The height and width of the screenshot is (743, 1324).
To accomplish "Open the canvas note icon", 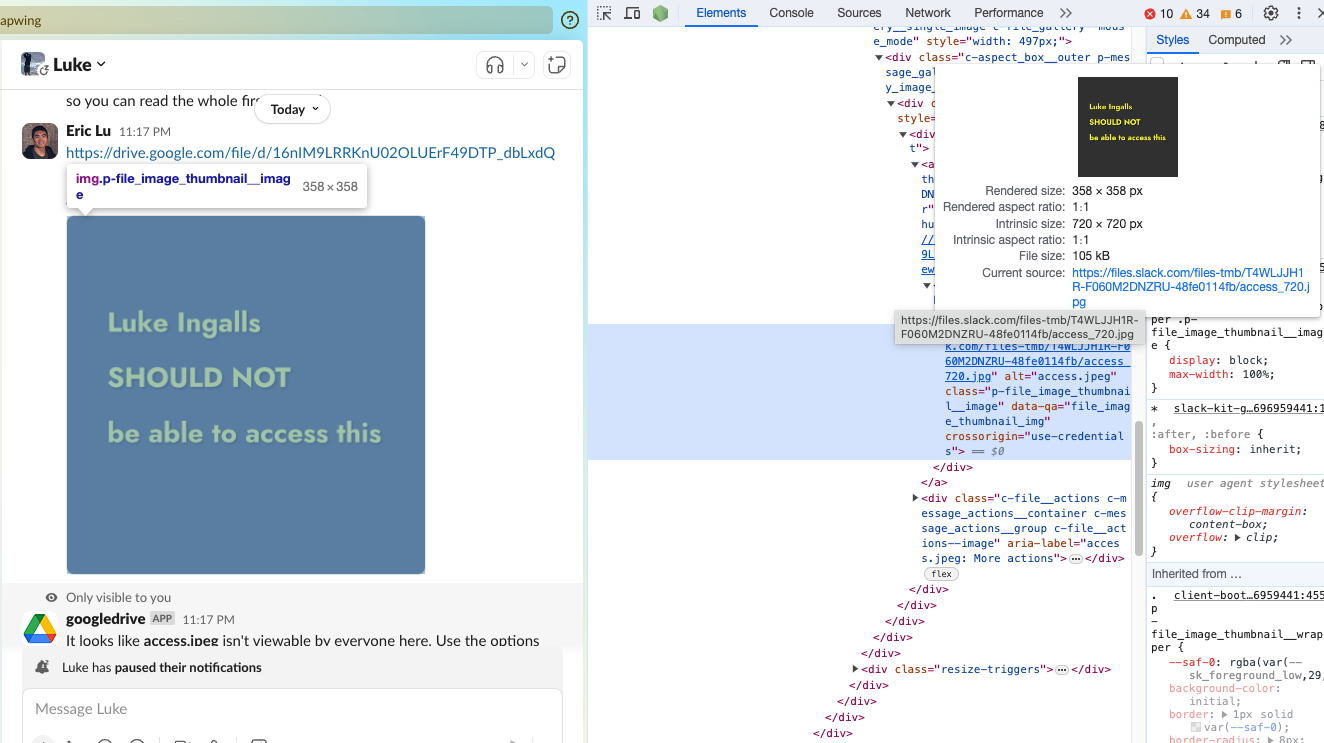I will coord(557,65).
